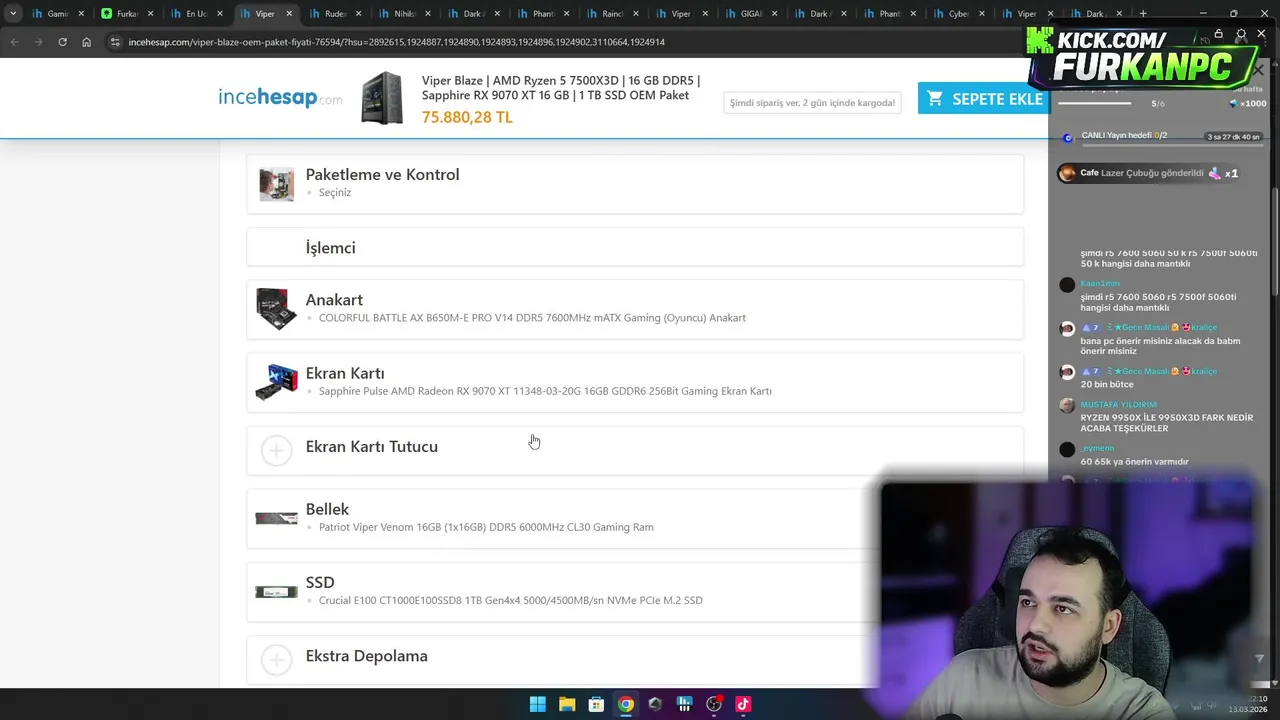The width and height of the screenshot is (1280, 720).
Task: Switch to the Rainc browser tab
Action: tap(611, 14)
